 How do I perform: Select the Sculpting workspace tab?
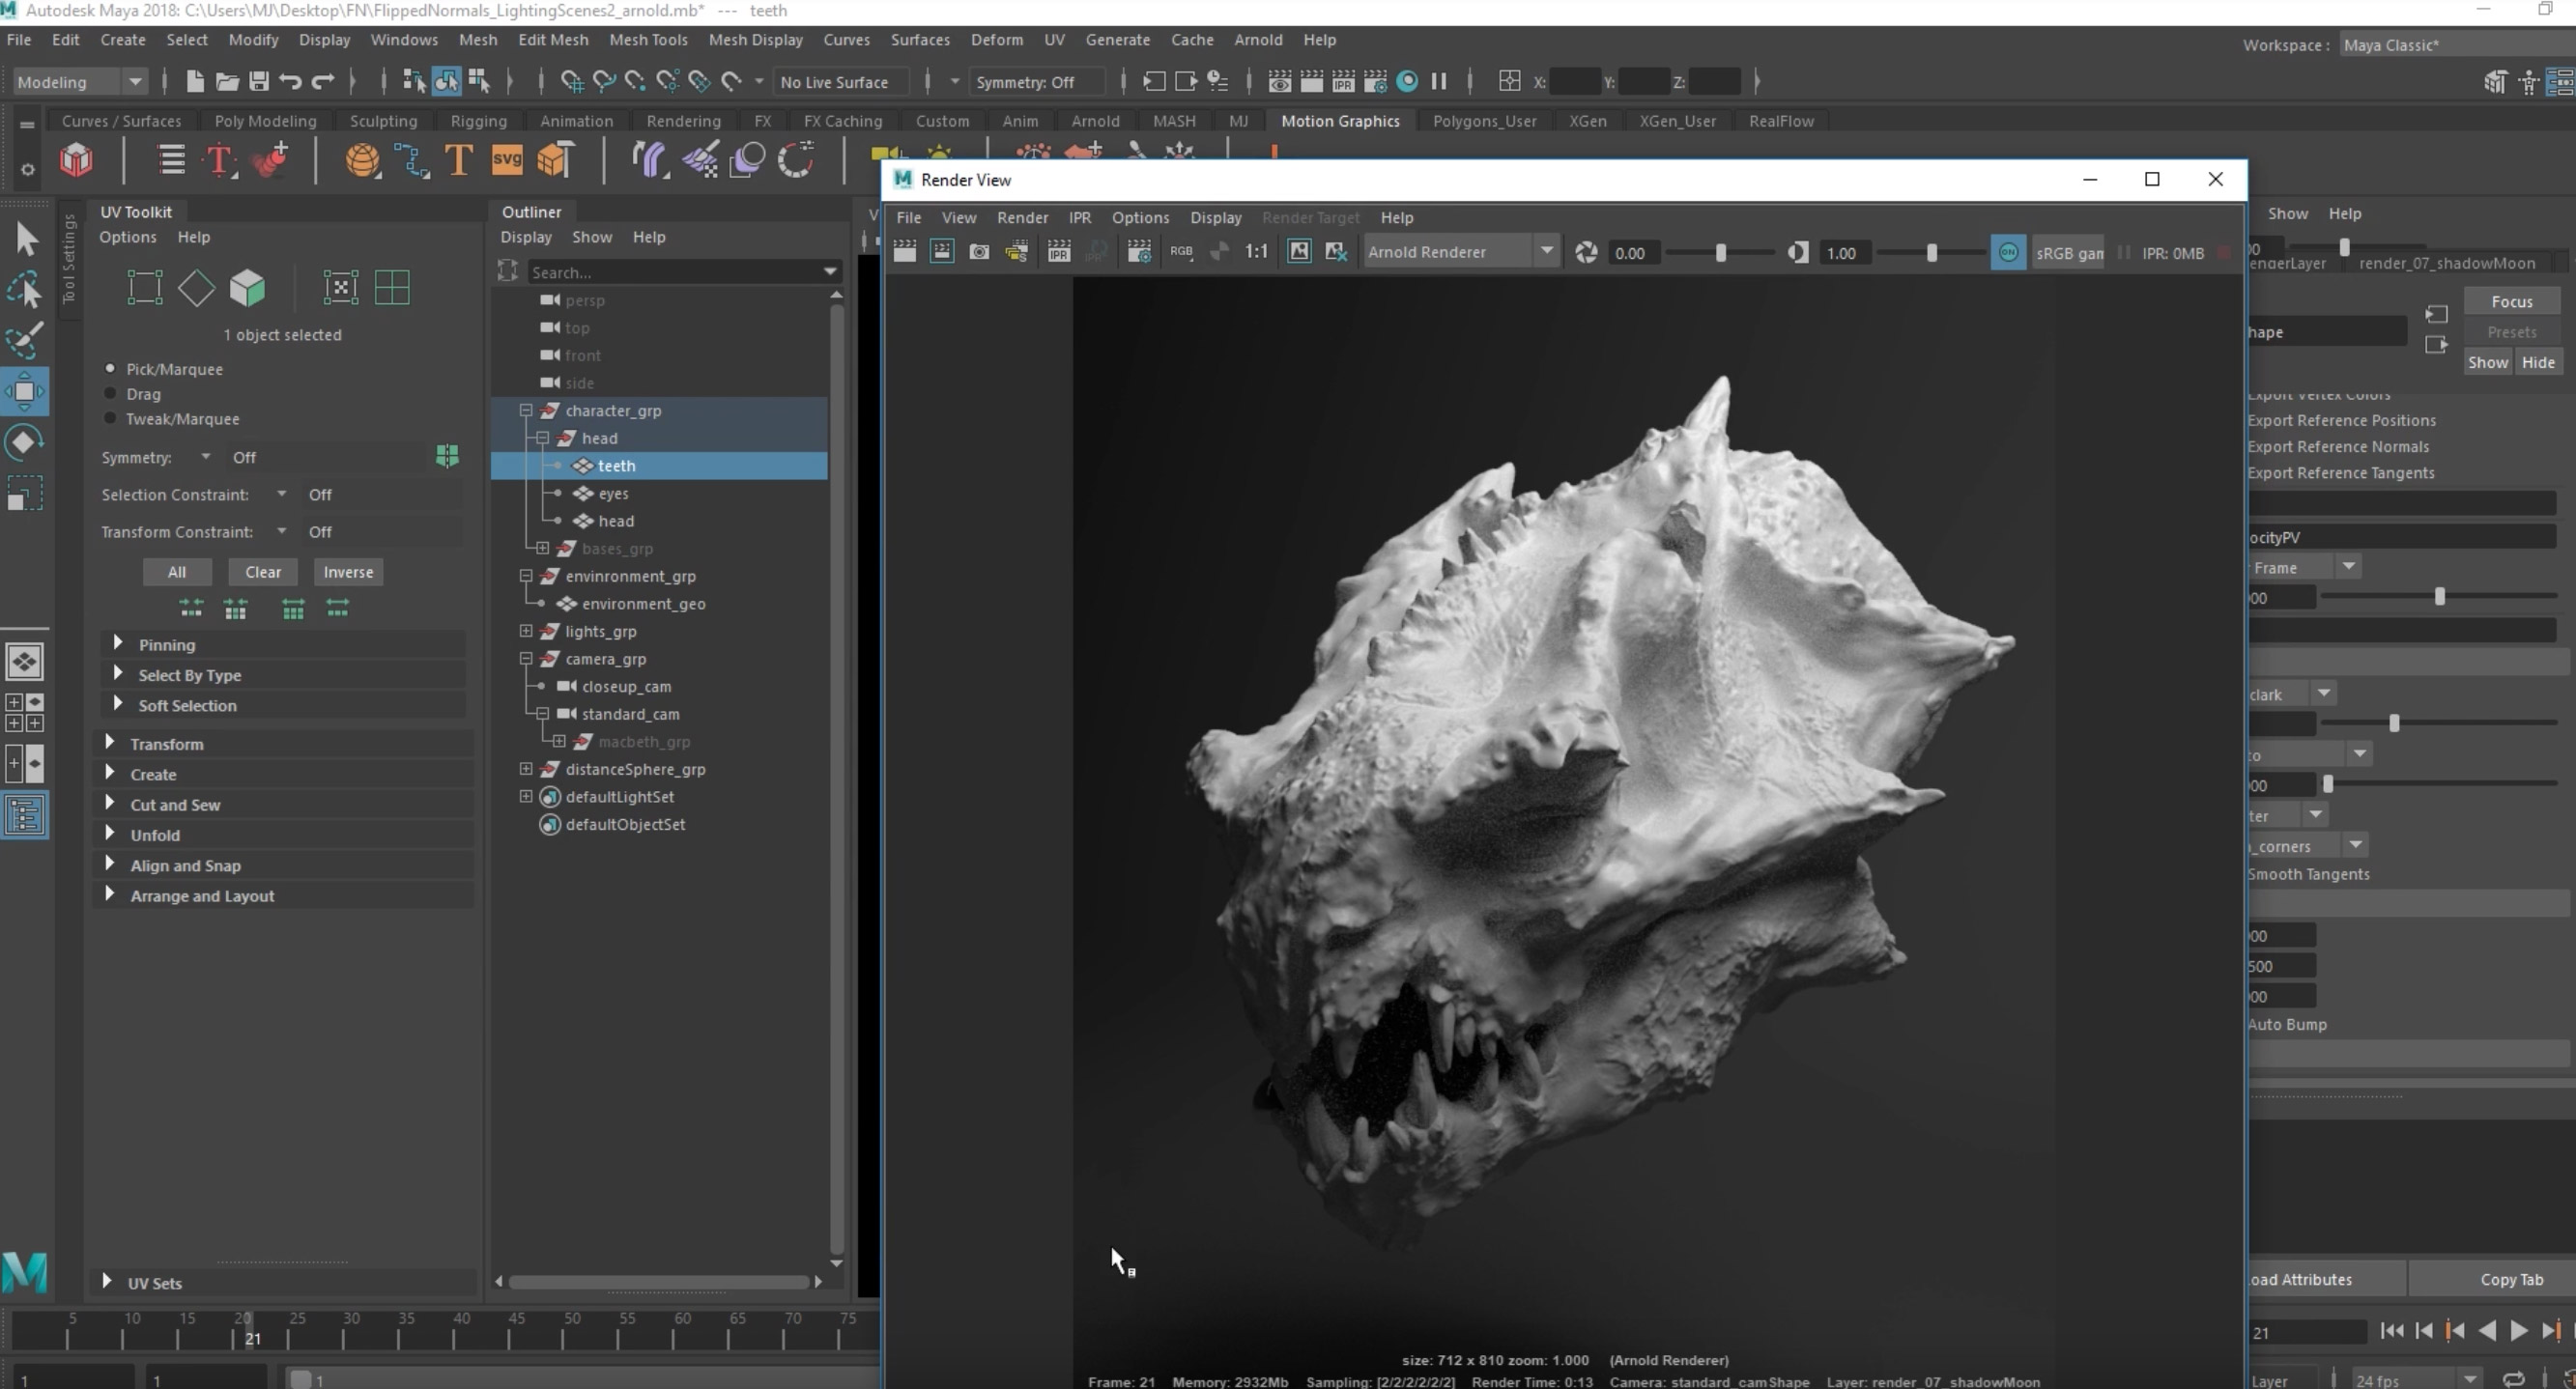pos(384,120)
